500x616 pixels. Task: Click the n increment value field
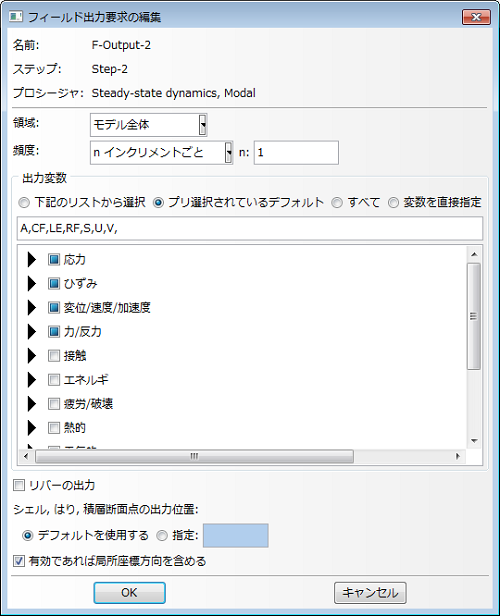296,152
